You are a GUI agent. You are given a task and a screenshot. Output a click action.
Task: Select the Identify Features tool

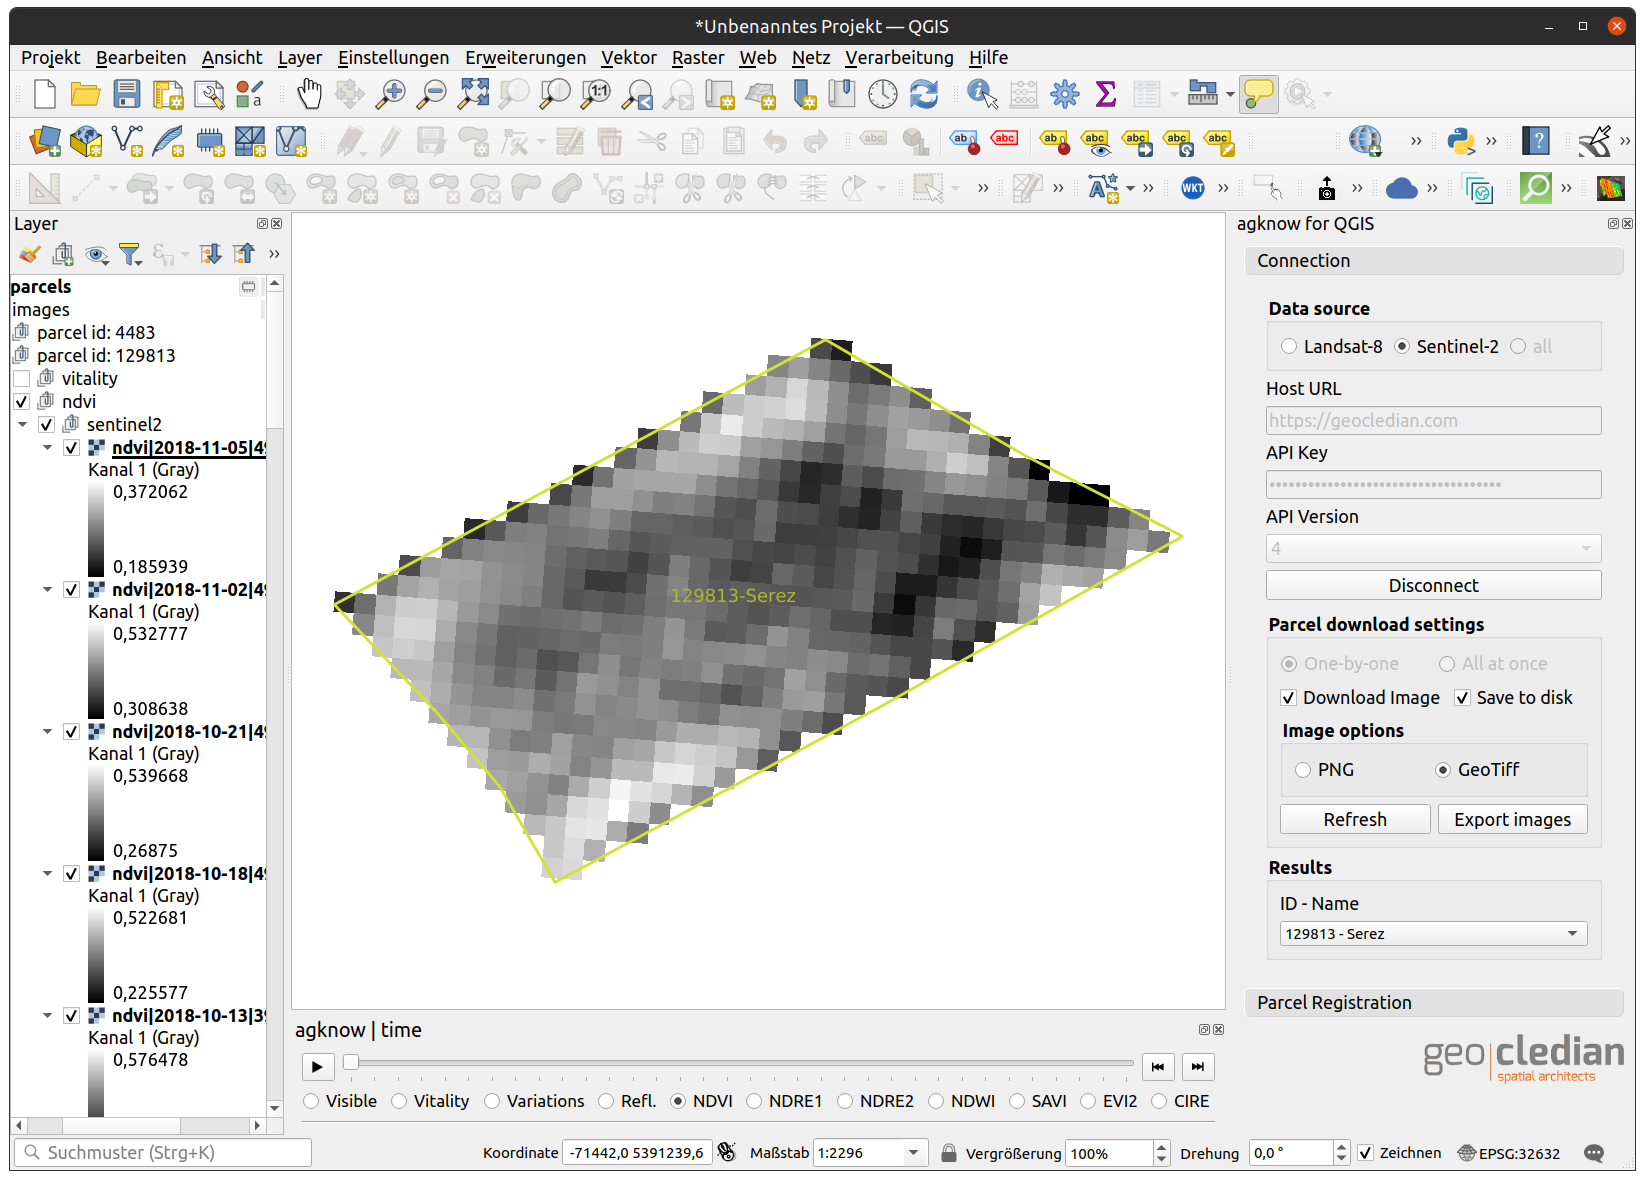pos(982,95)
